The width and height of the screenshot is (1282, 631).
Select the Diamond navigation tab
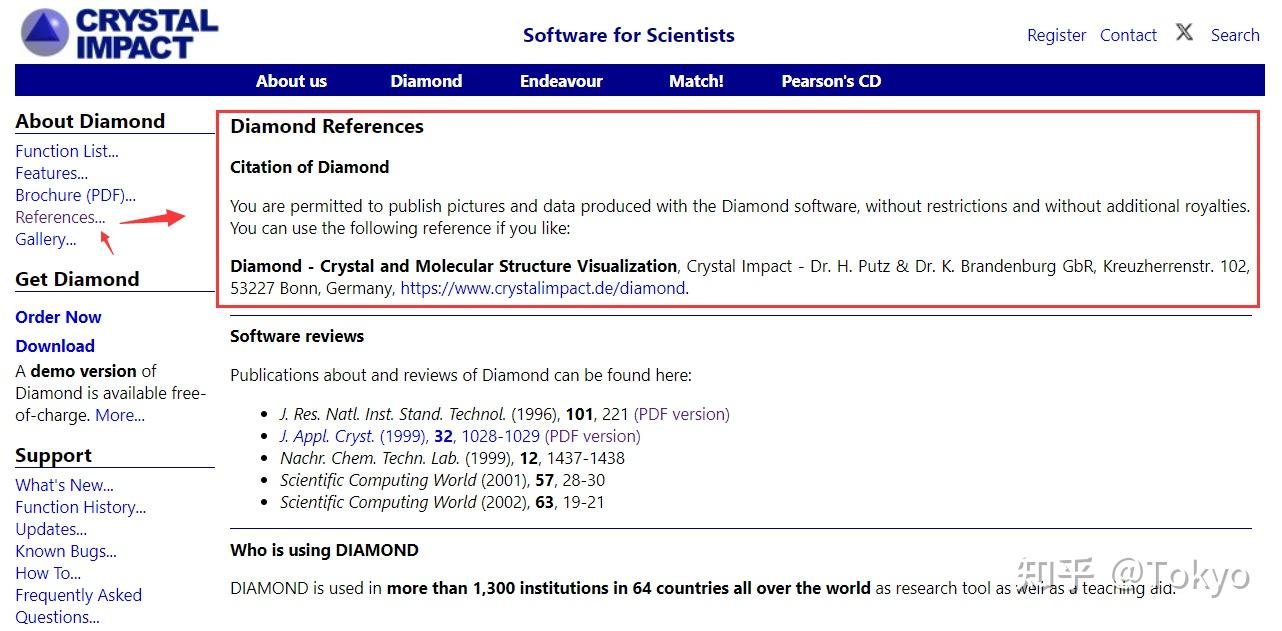pos(426,81)
